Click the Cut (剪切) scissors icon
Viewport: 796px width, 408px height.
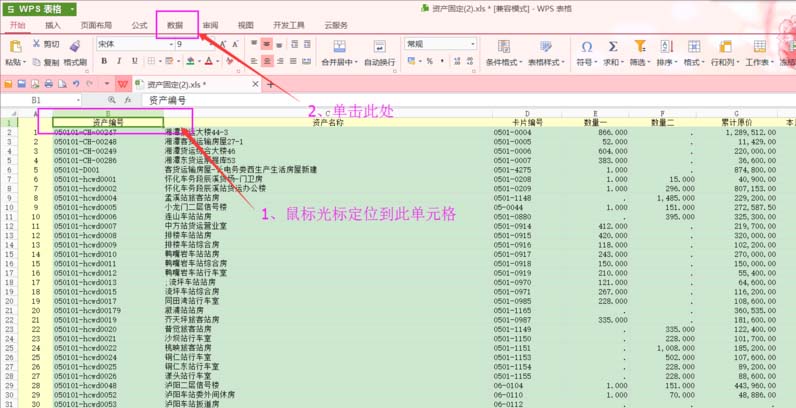point(36,44)
